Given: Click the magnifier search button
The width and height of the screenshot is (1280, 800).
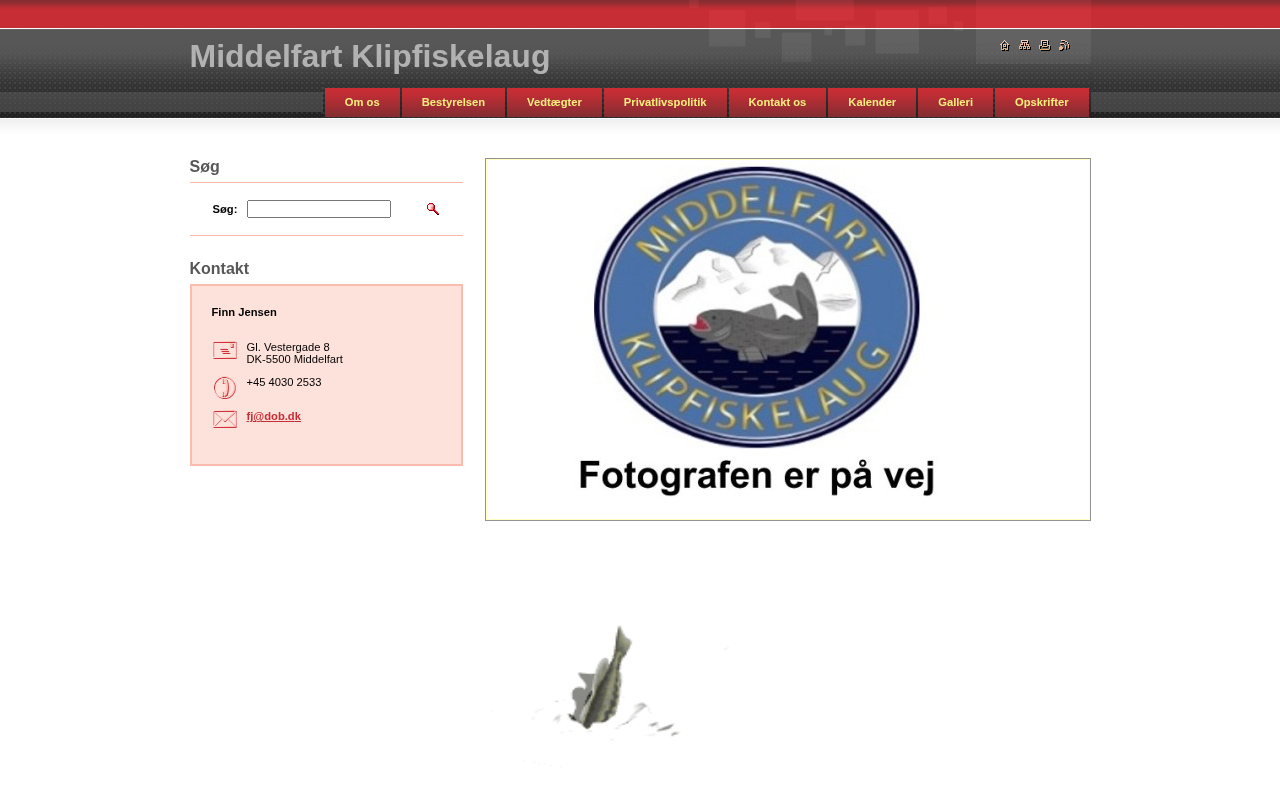Looking at the screenshot, I should [x=433, y=209].
